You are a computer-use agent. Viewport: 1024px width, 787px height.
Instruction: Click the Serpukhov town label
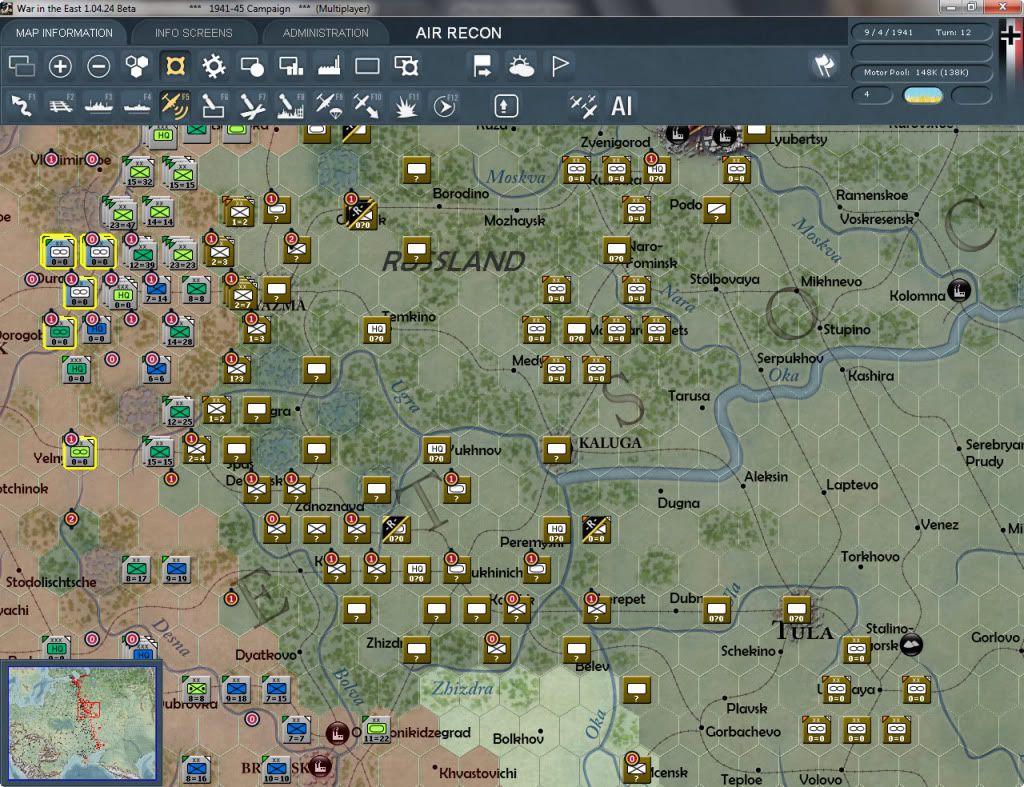790,359
